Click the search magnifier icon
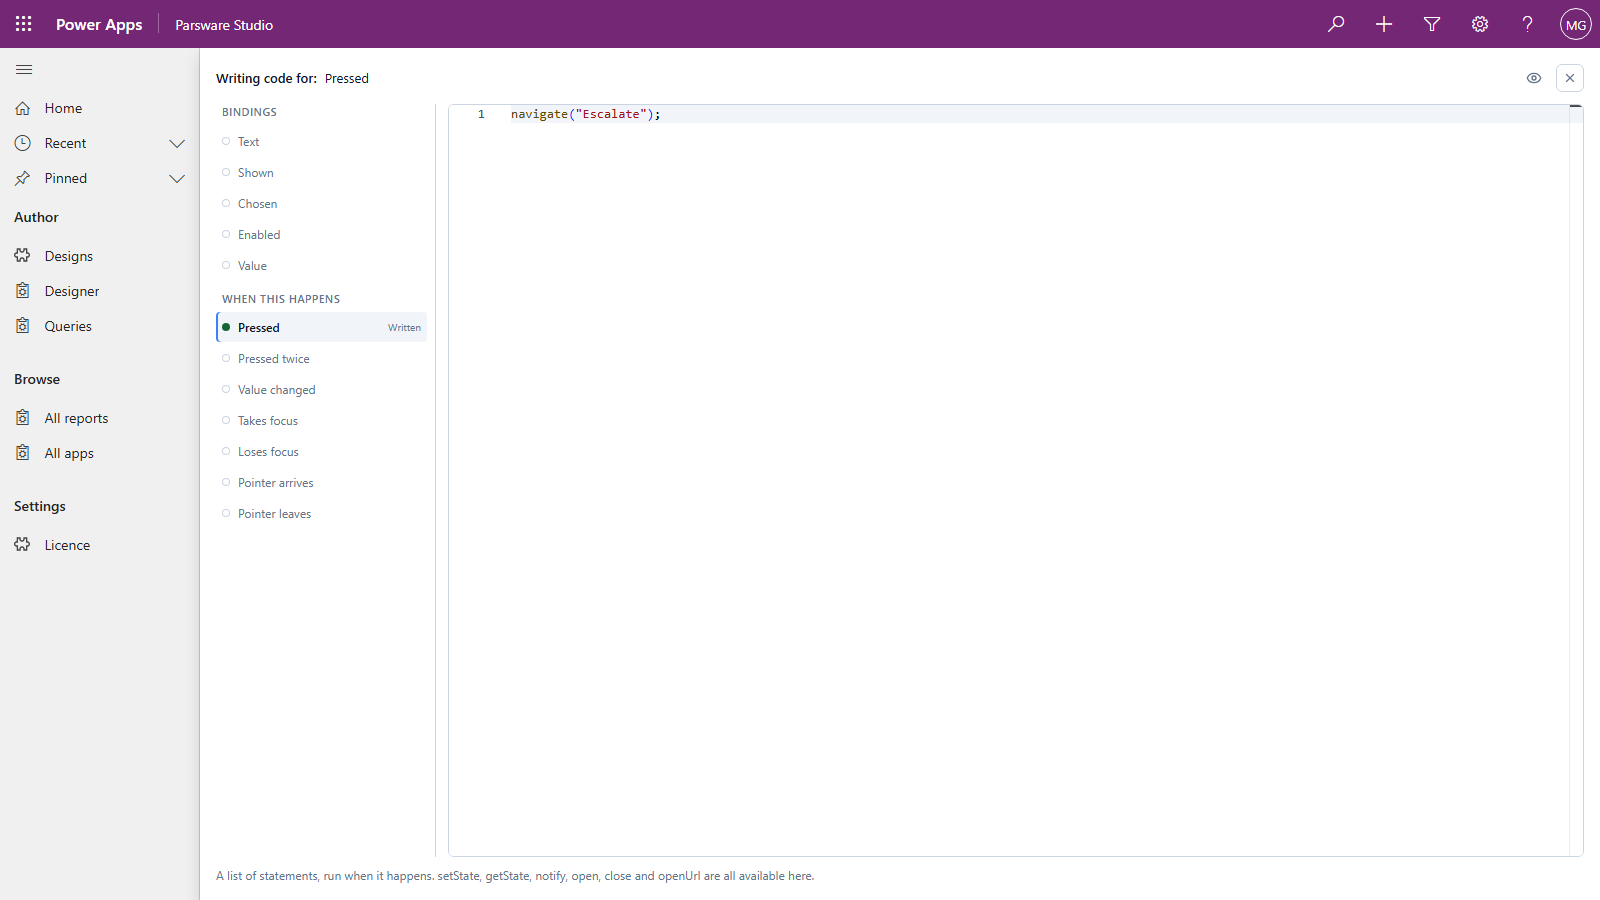This screenshot has width=1600, height=900. pos(1336,24)
